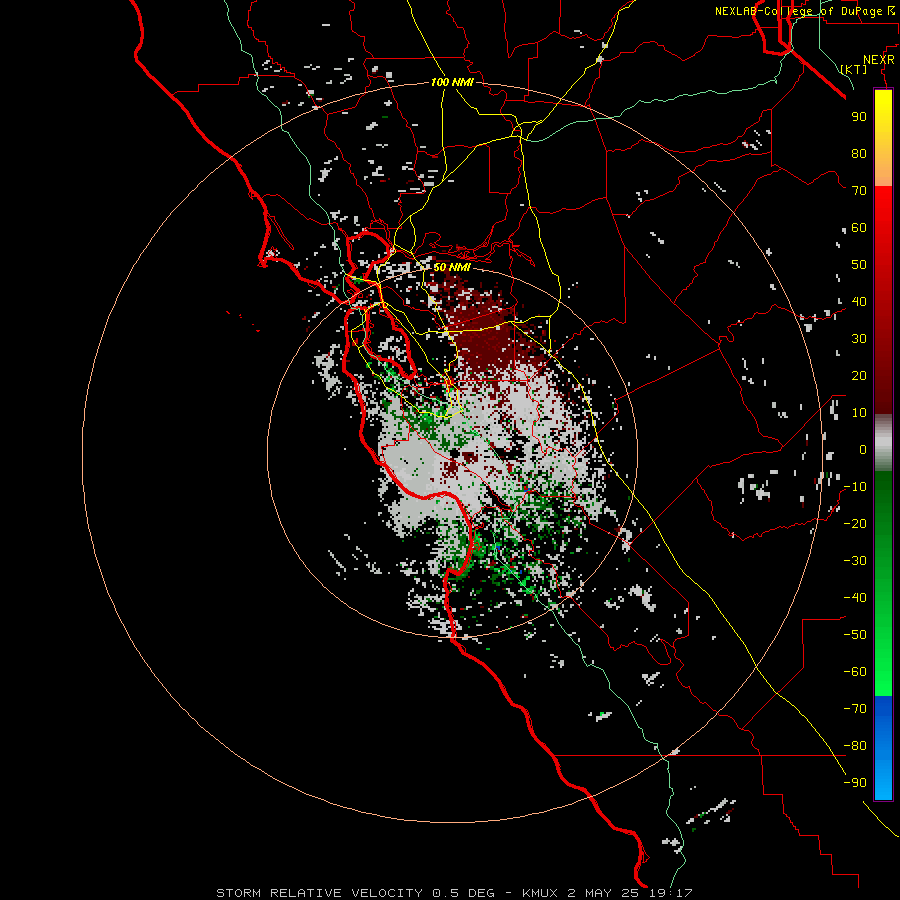Click the "NEXLAB-College of DuPage" credit text
The image size is (900, 900).
pyautogui.click(x=798, y=11)
